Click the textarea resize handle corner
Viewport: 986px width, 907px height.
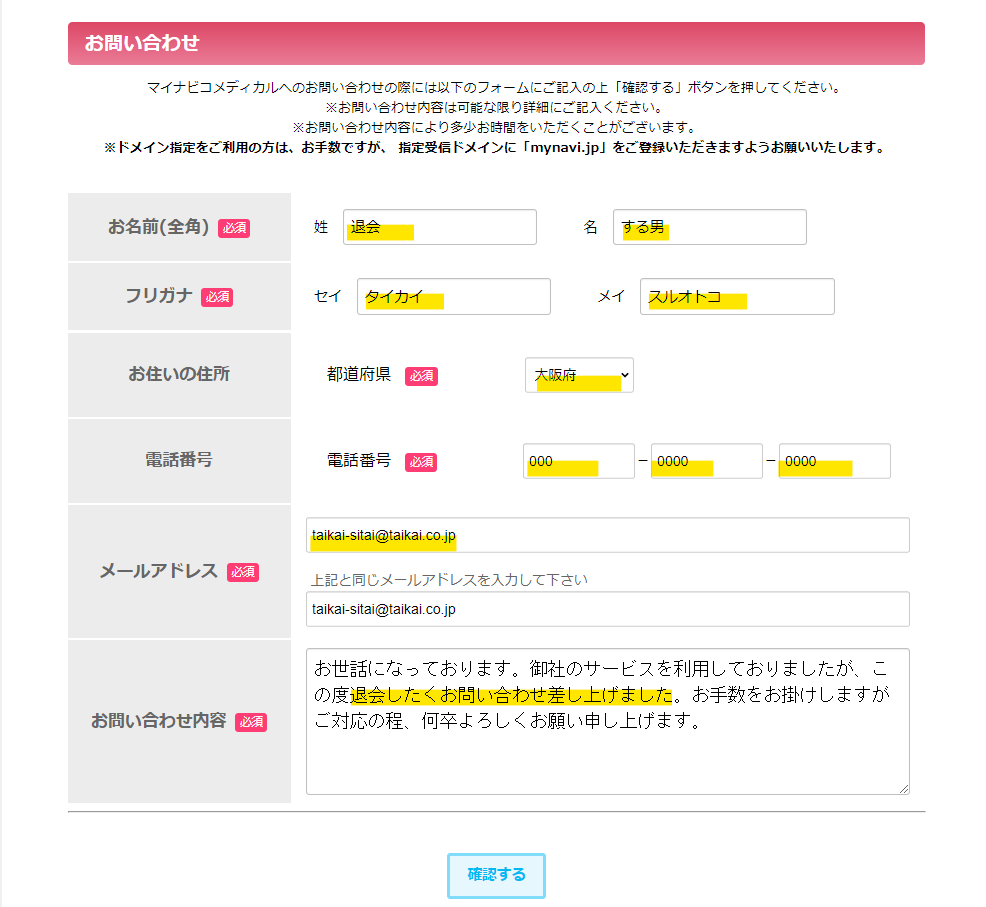tap(903, 788)
